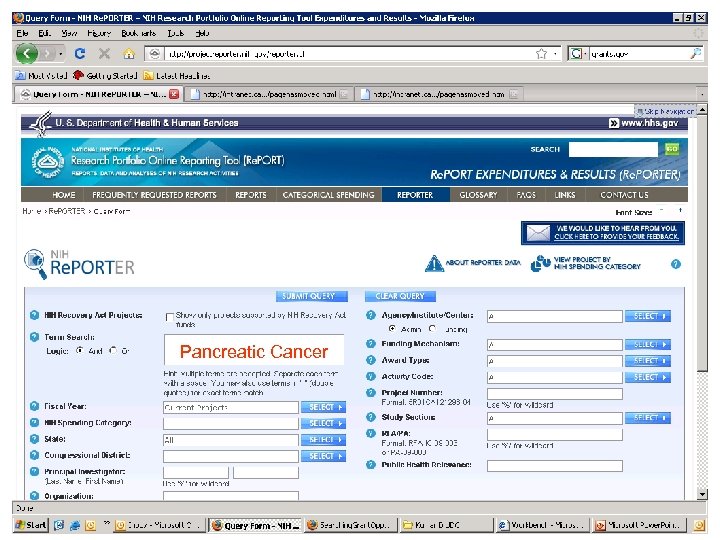Stop loading with the X toolbar icon

coord(104,54)
